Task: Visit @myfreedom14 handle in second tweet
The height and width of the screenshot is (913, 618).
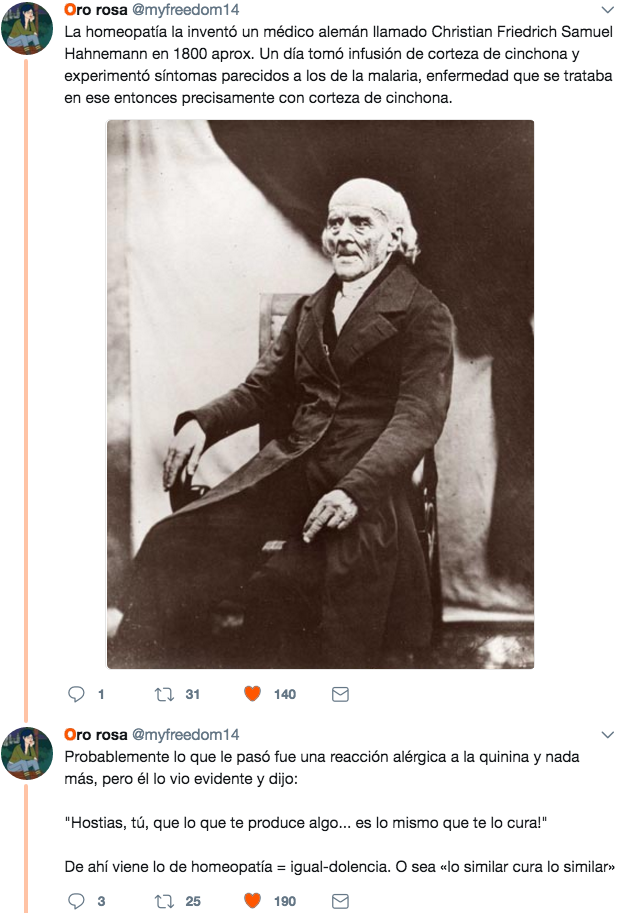Action: pos(186,735)
